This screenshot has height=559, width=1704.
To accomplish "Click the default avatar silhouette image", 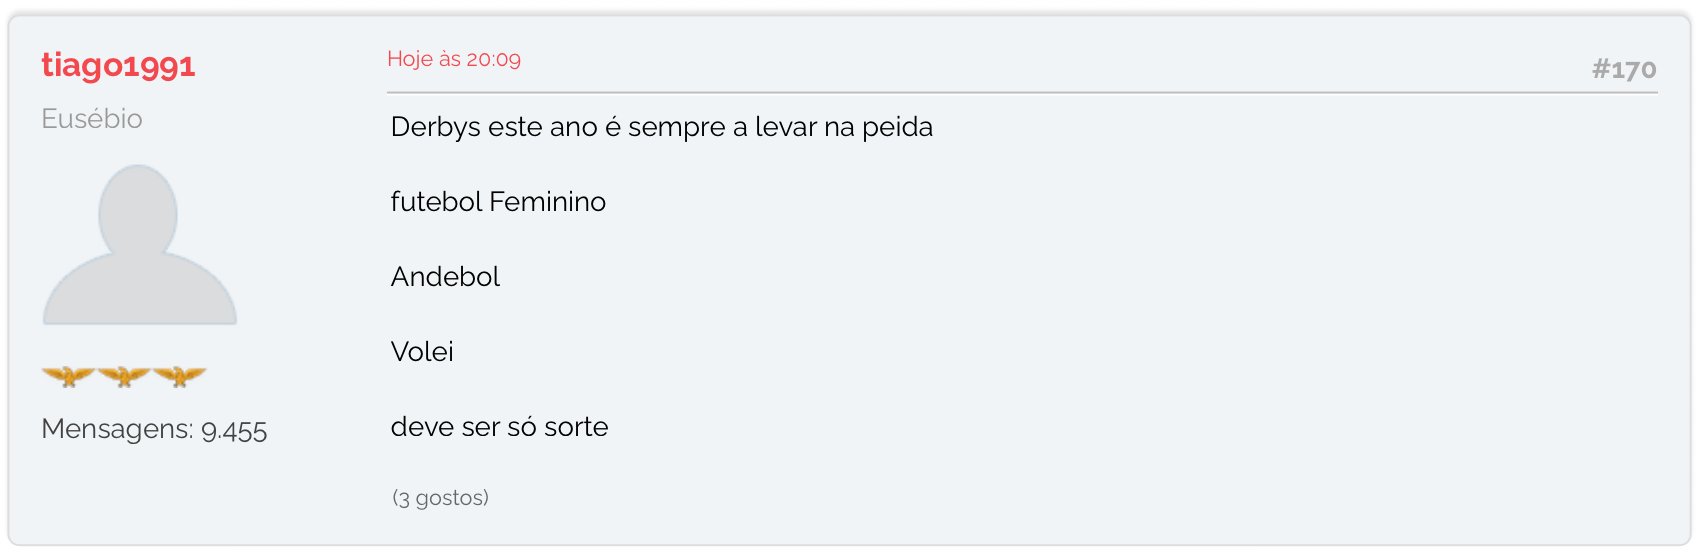I will click(140, 244).
